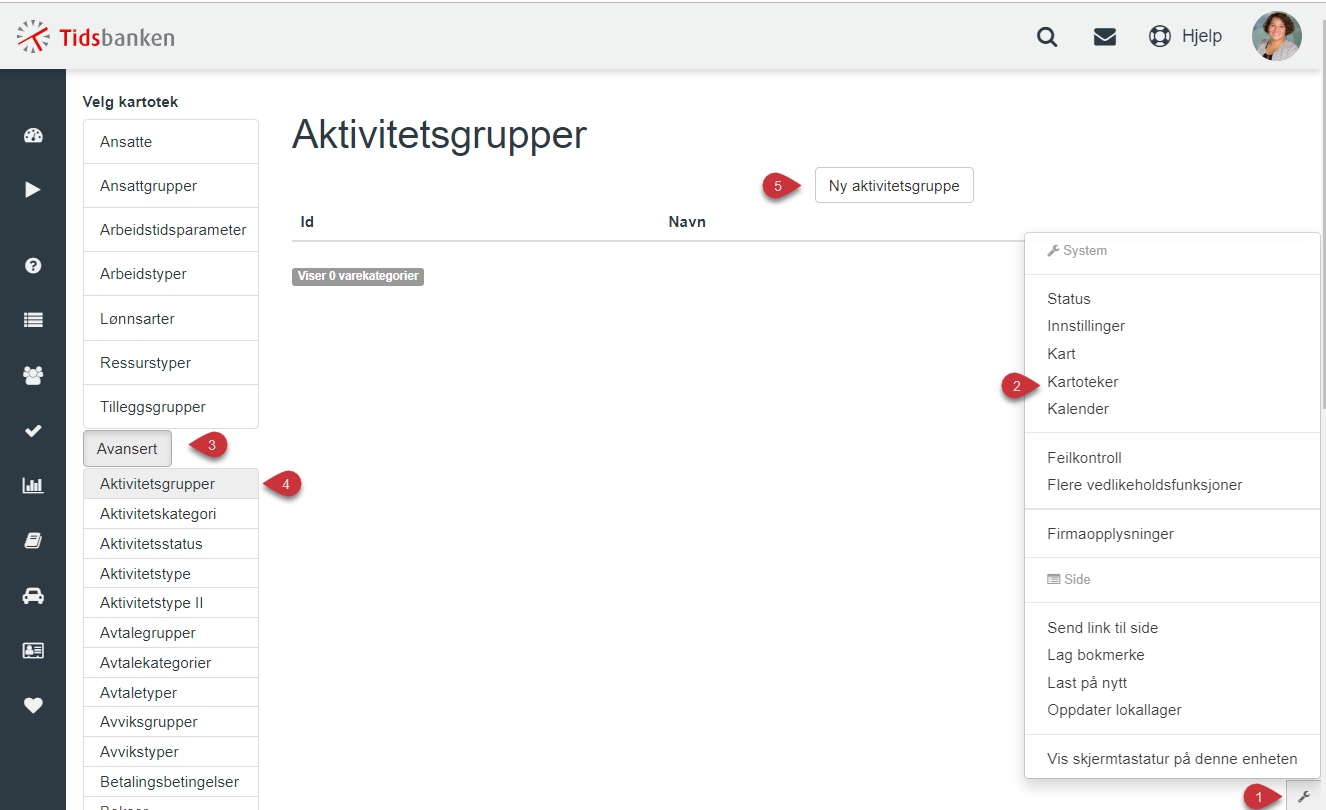The image size is (1326, 810).
Task: Select Aktivitetstype in list
Action: [x=171, y=574]
